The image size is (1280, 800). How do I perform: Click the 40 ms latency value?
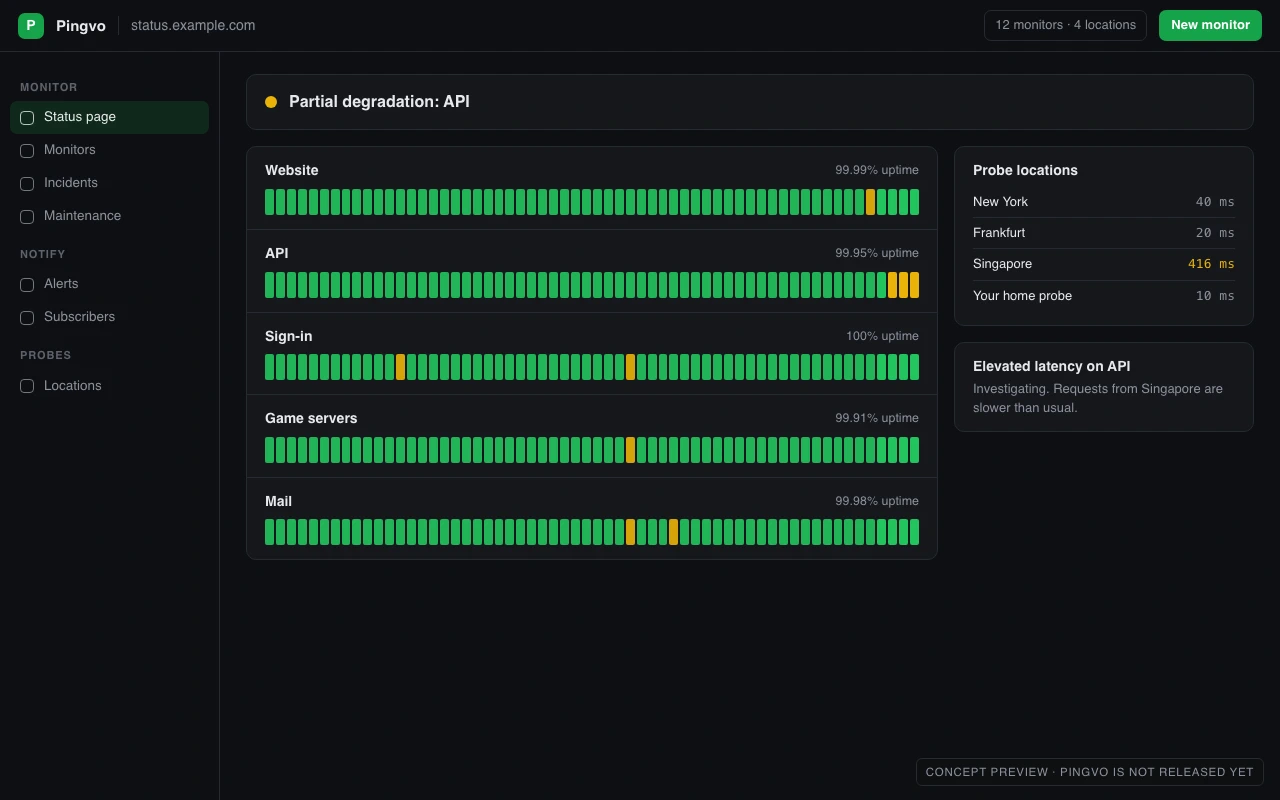pos(1215,202)
